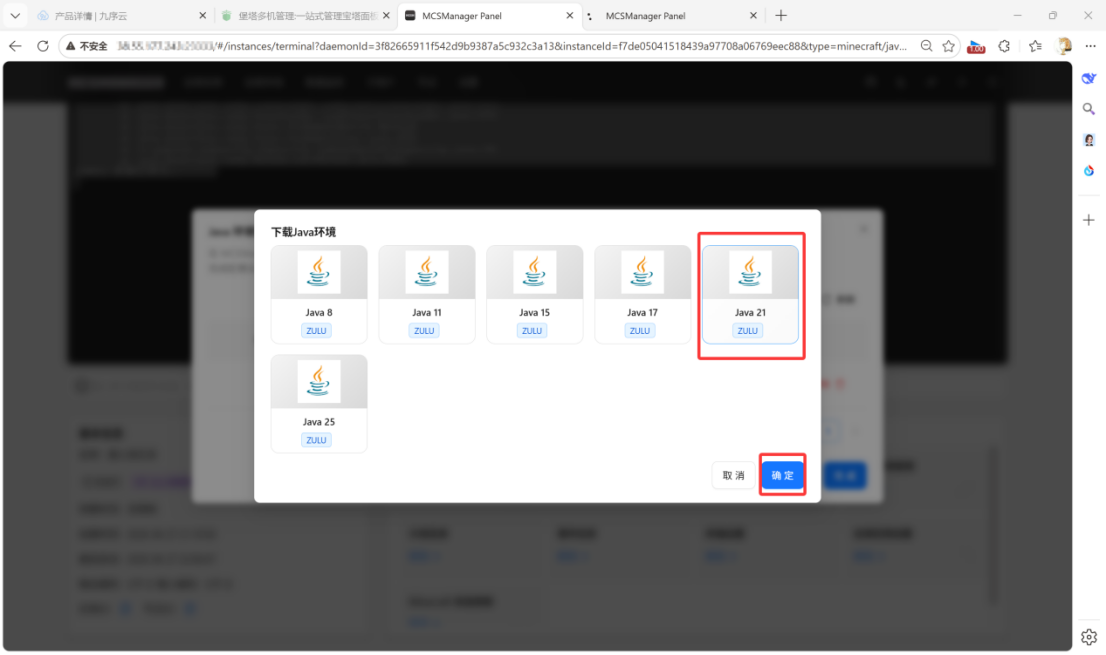The height and width of the screenshot is (655, 1106).
Task: Open a new browser tab
Action: click(x=781, y=16)
